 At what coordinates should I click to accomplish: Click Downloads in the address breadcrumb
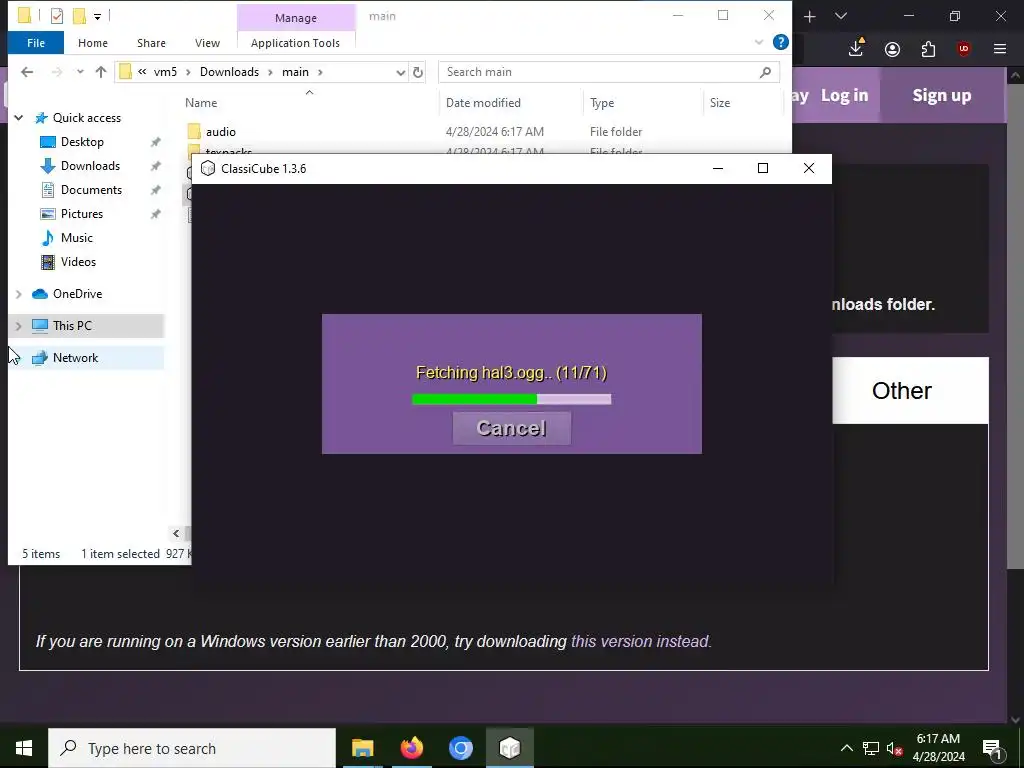coord(229,72)
